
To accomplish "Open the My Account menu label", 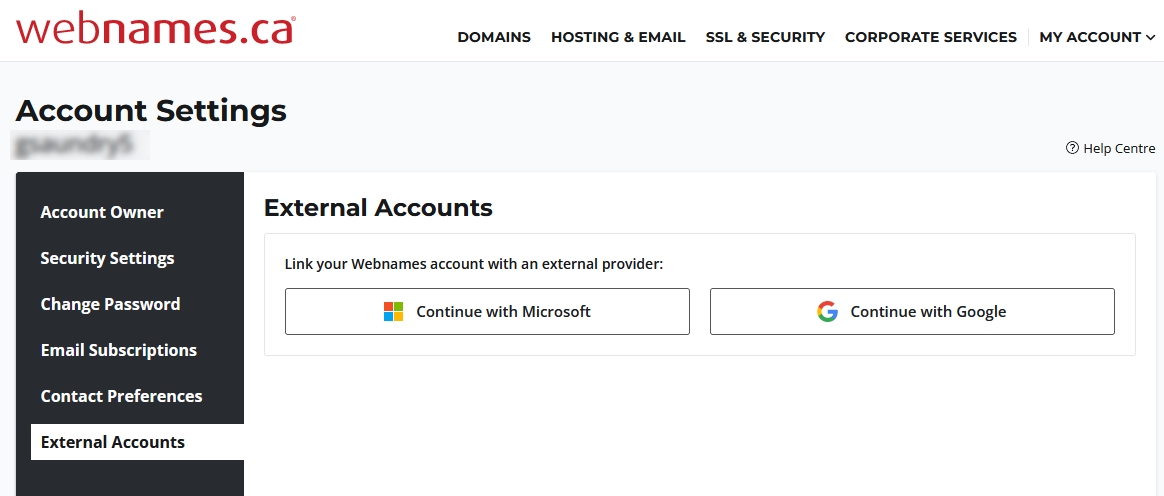I will coord(1090,37).
